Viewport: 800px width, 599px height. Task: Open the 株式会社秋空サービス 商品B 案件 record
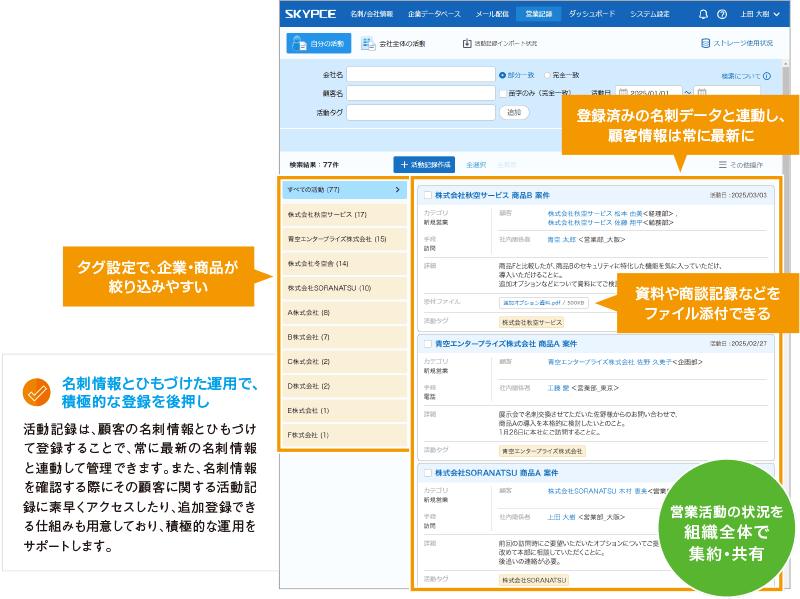pyautogui.click(x=492, y=195)
